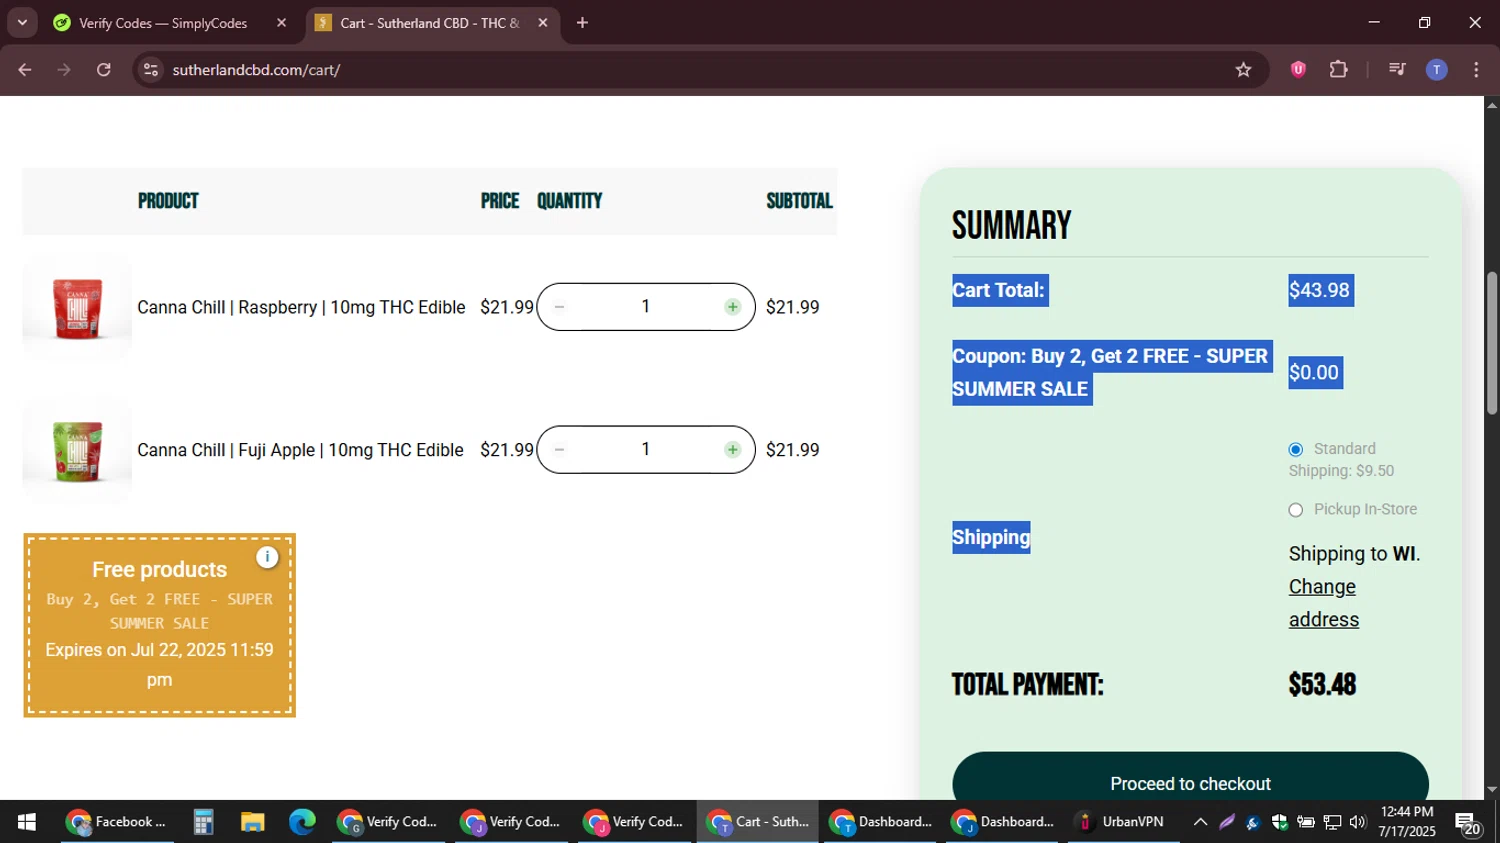Open File Explorer from the taskbar
The height and width of the screenshot is (843, 1500).
(x=252, y=822)
